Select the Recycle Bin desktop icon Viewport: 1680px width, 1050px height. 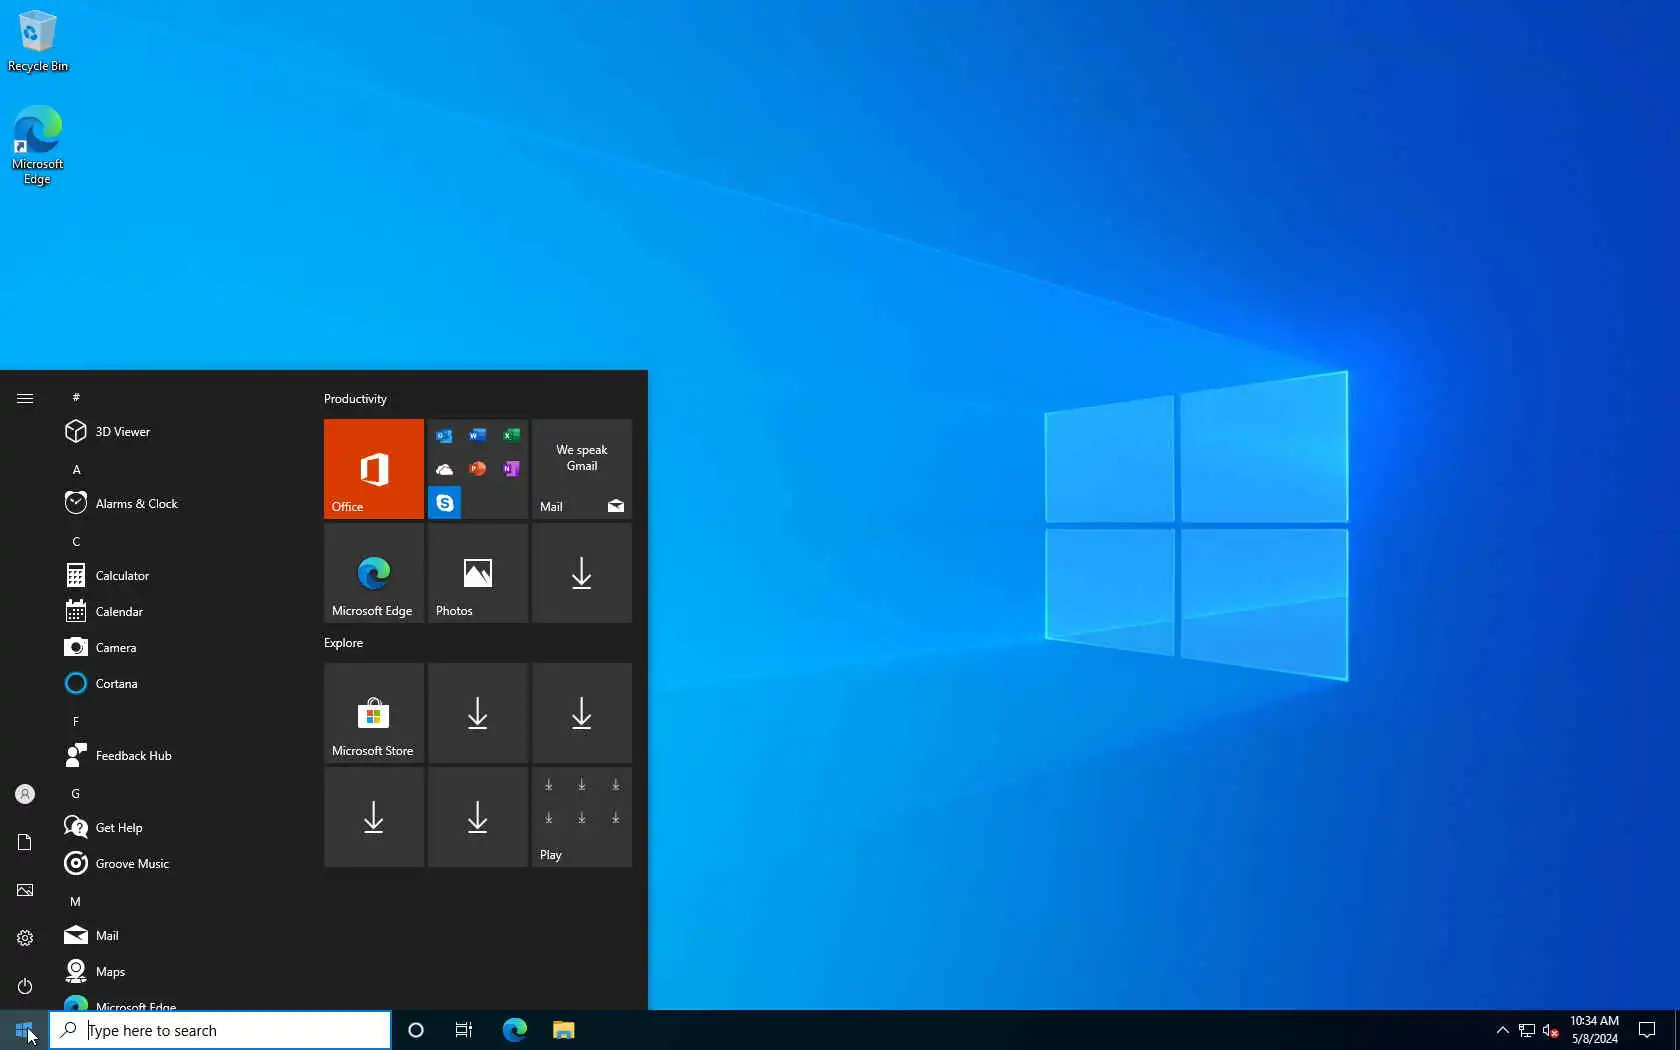click(x=38, y=41)
